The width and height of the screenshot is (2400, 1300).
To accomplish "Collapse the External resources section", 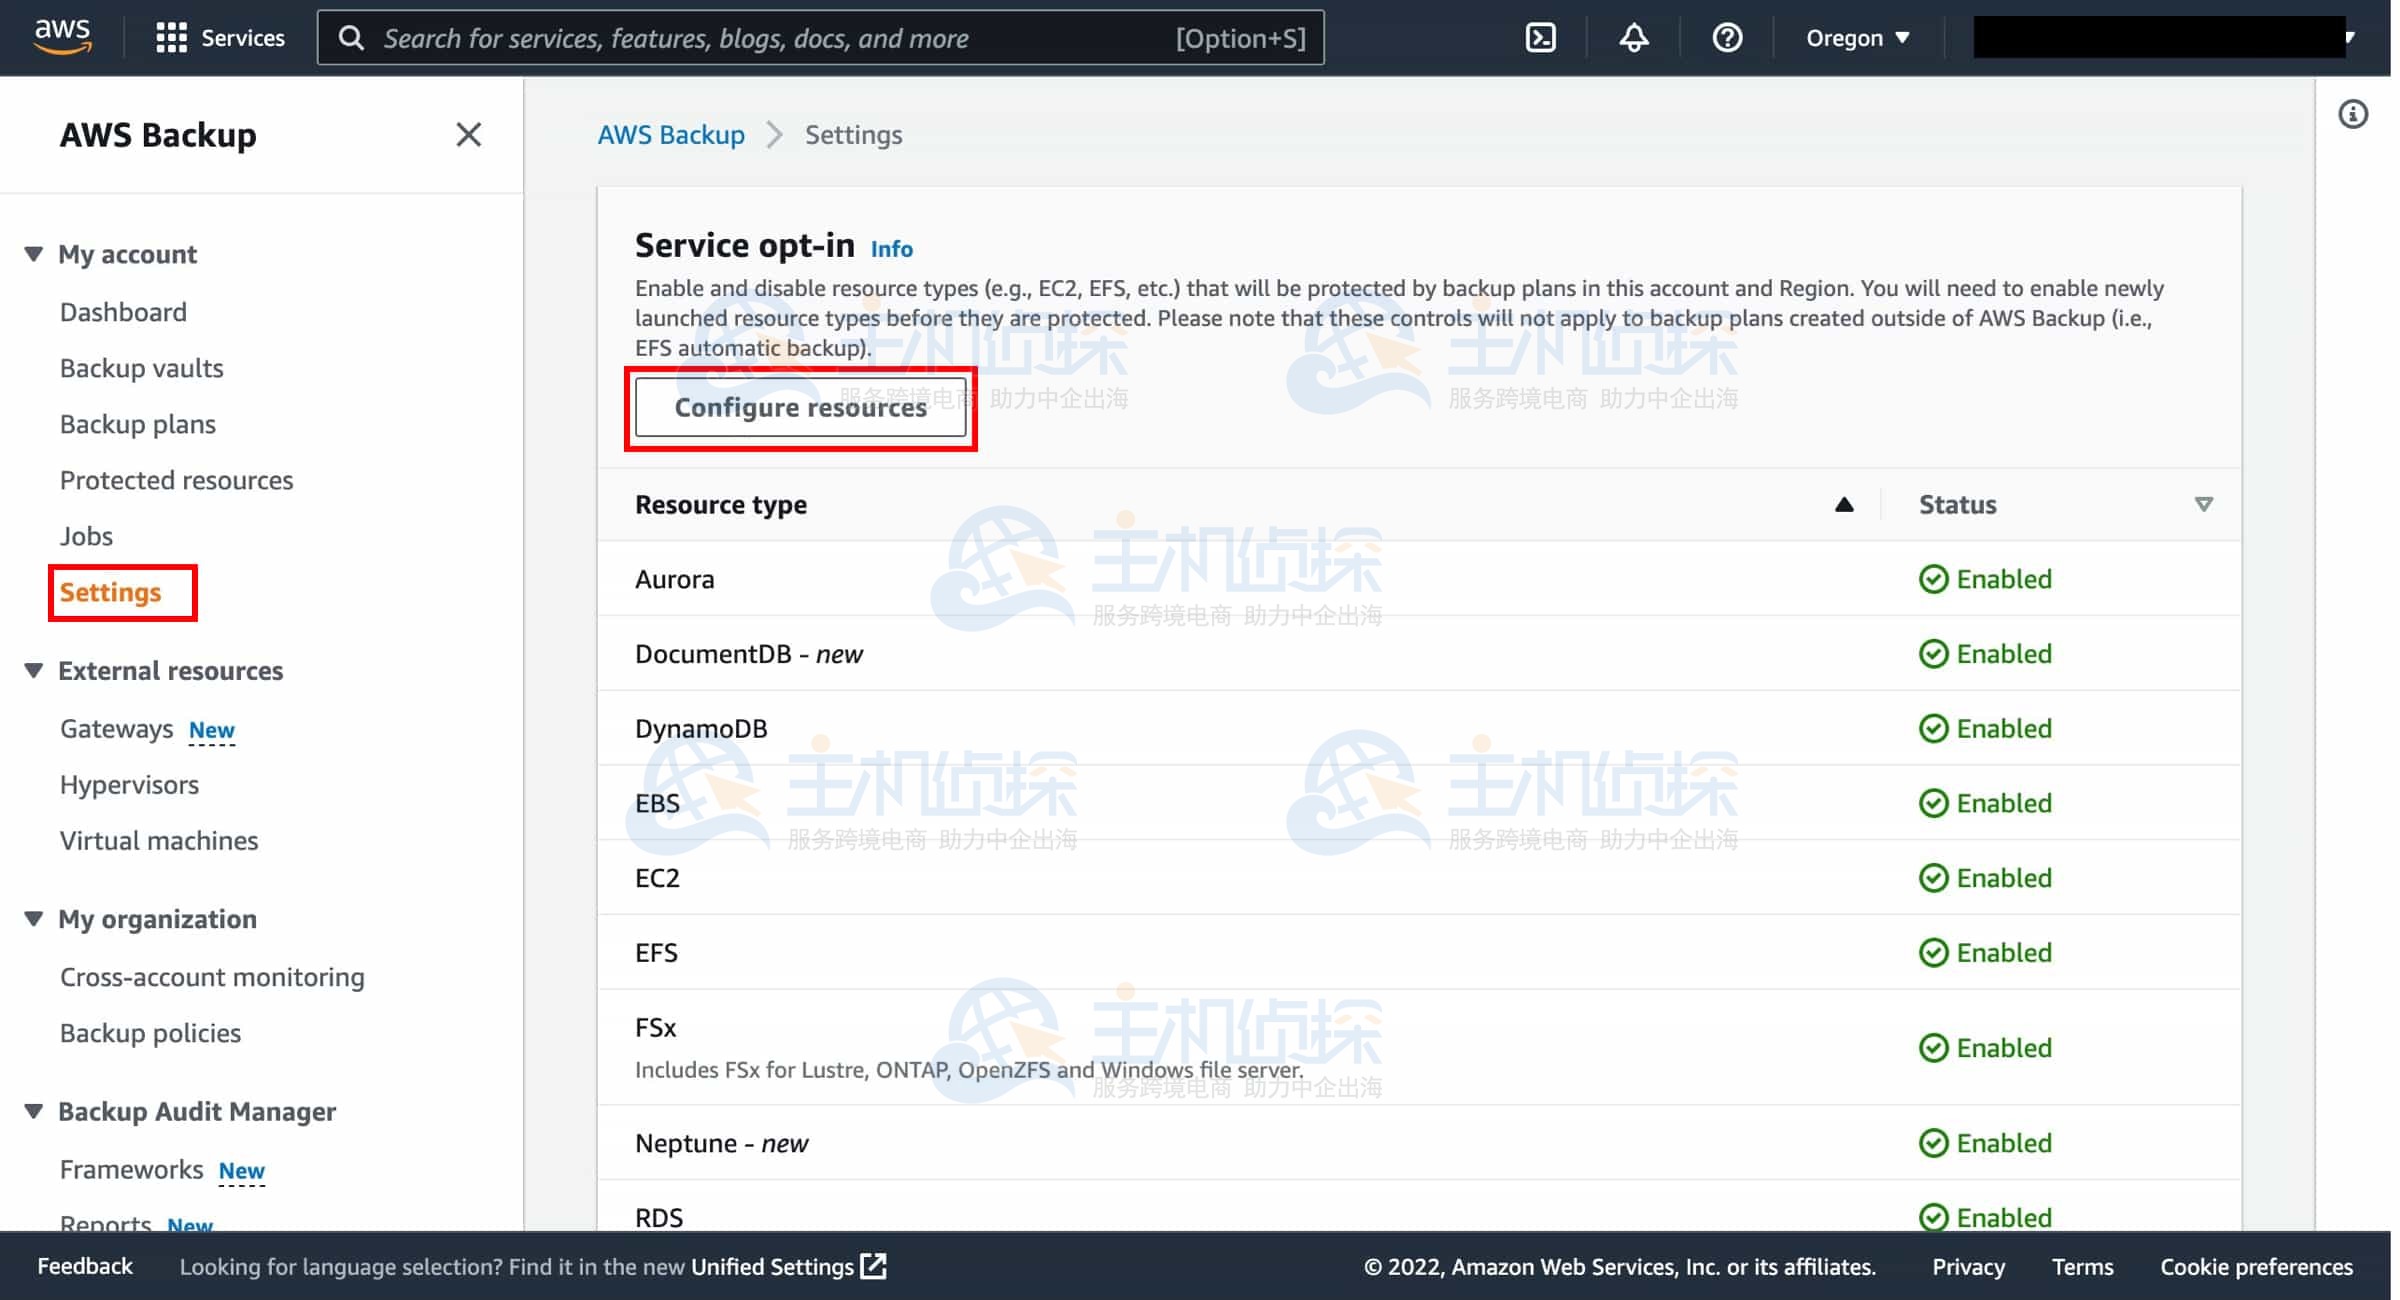I will click(32, 671).
